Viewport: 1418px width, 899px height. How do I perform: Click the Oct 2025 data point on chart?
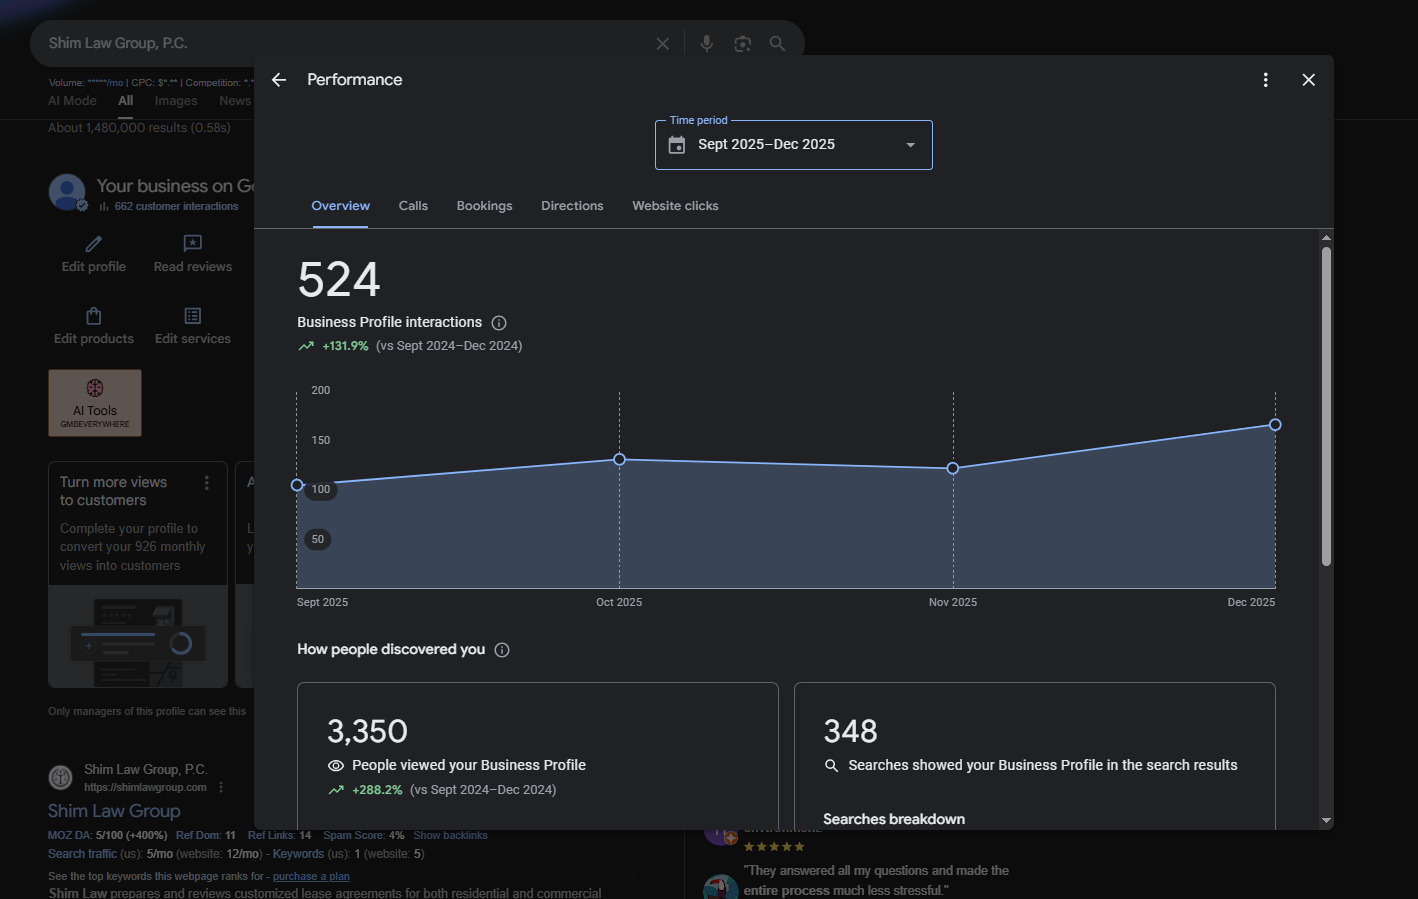[x=619, y=460]
